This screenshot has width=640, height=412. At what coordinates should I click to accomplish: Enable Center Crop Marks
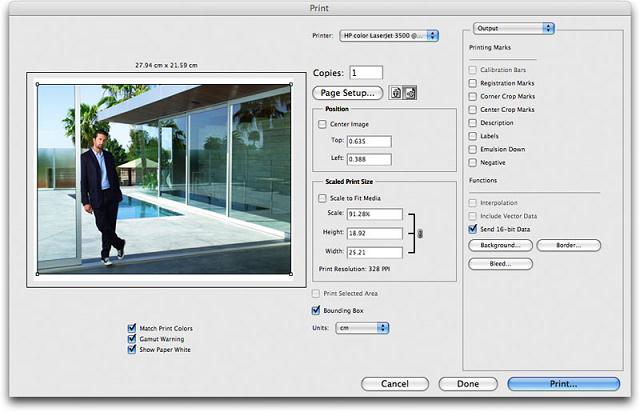click(x=473, y=109)
